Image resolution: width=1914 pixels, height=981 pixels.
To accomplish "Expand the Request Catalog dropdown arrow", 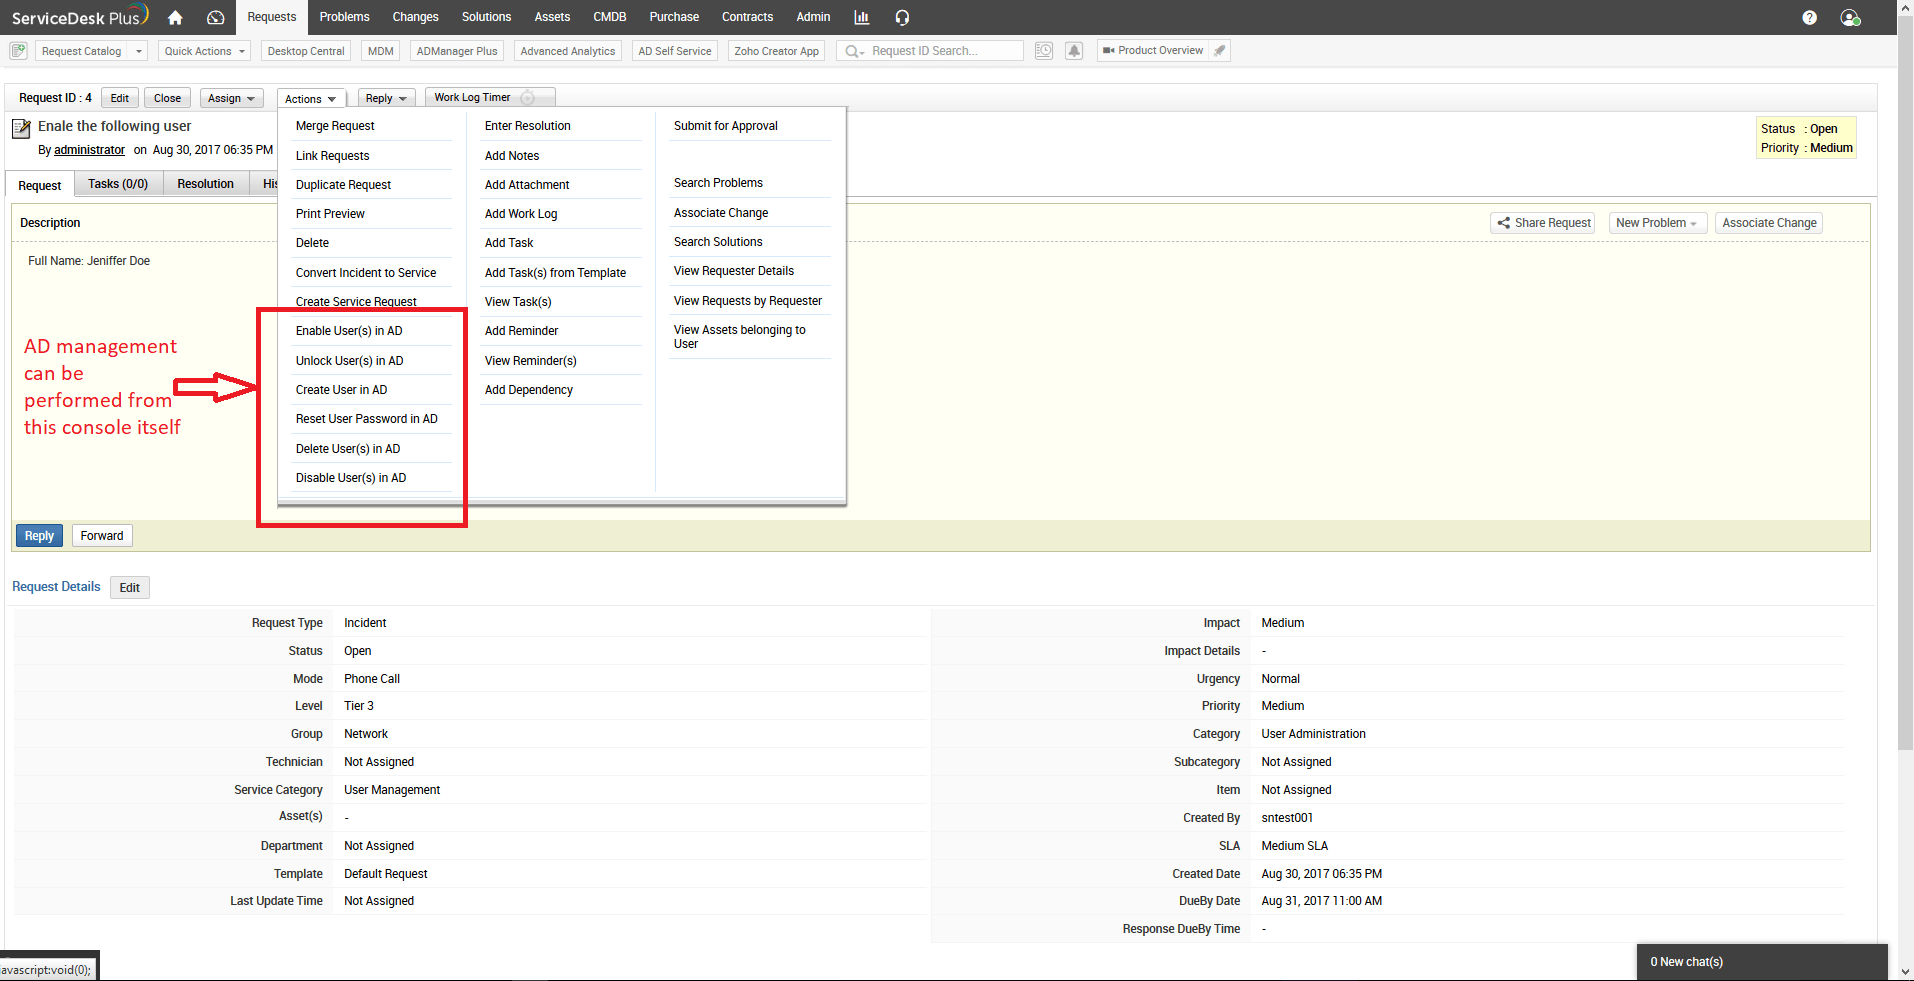I will [139, 51].
